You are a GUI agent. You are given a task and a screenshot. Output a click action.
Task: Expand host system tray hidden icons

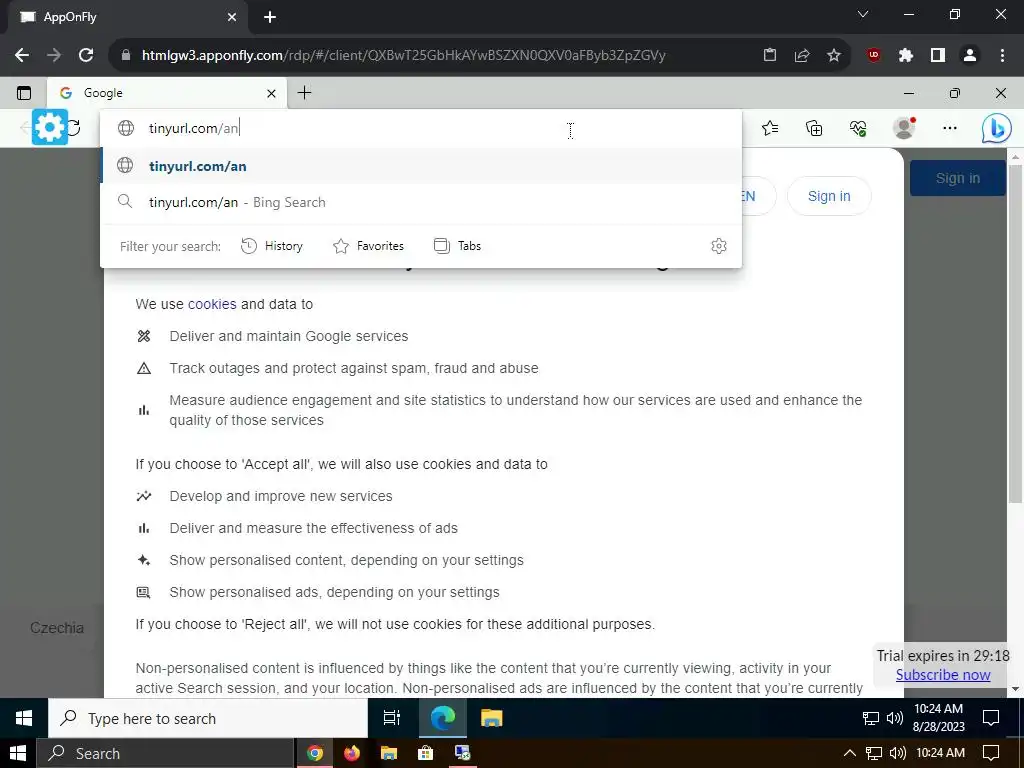click(849, 753)
